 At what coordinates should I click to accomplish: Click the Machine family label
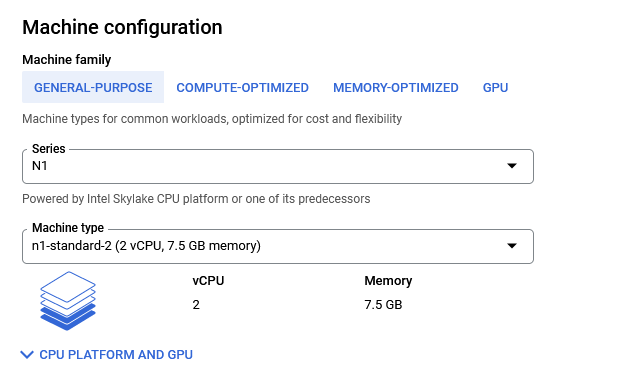pyautogui.click(x=67, y=60)
